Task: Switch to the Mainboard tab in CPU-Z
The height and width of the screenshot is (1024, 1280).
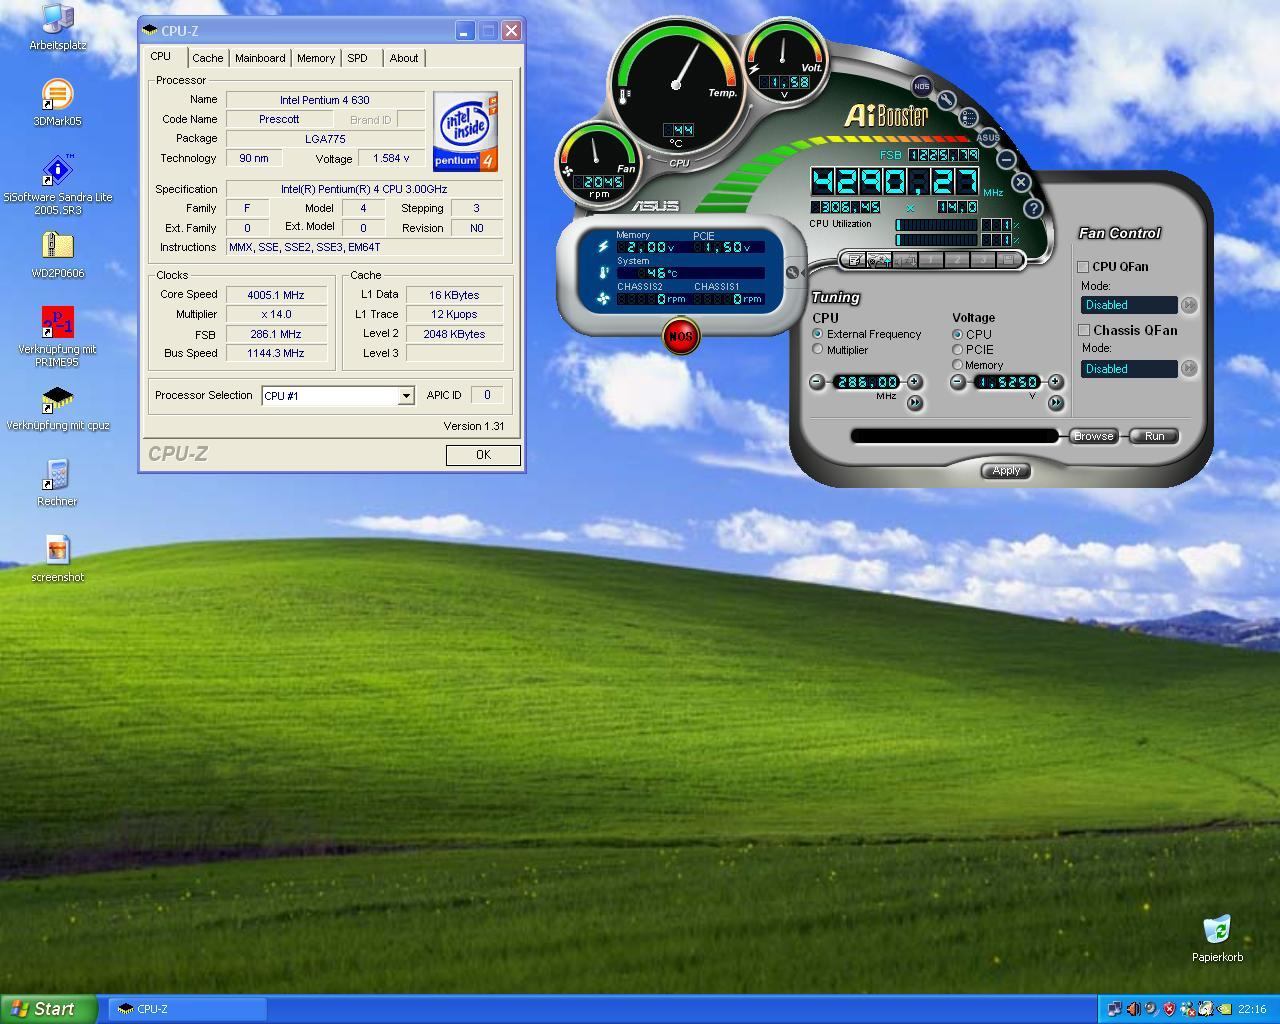Action: (x=260, y=58)
